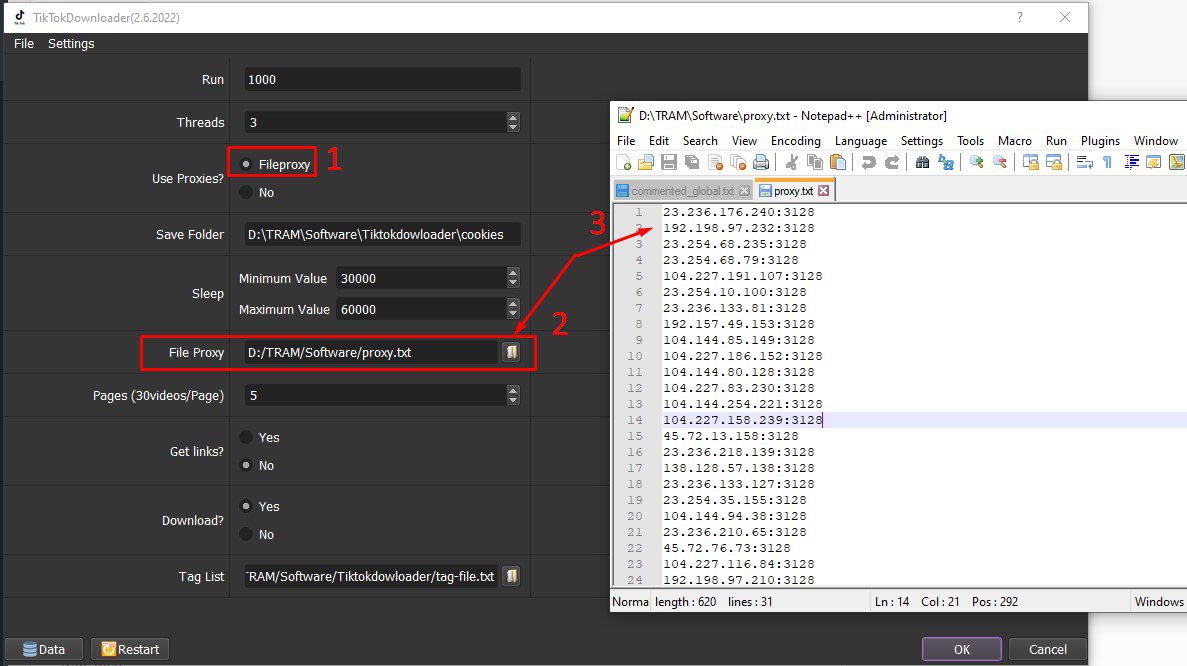
Task: Open Notepad++ Language menu
Action: click(x=861, y=141)
